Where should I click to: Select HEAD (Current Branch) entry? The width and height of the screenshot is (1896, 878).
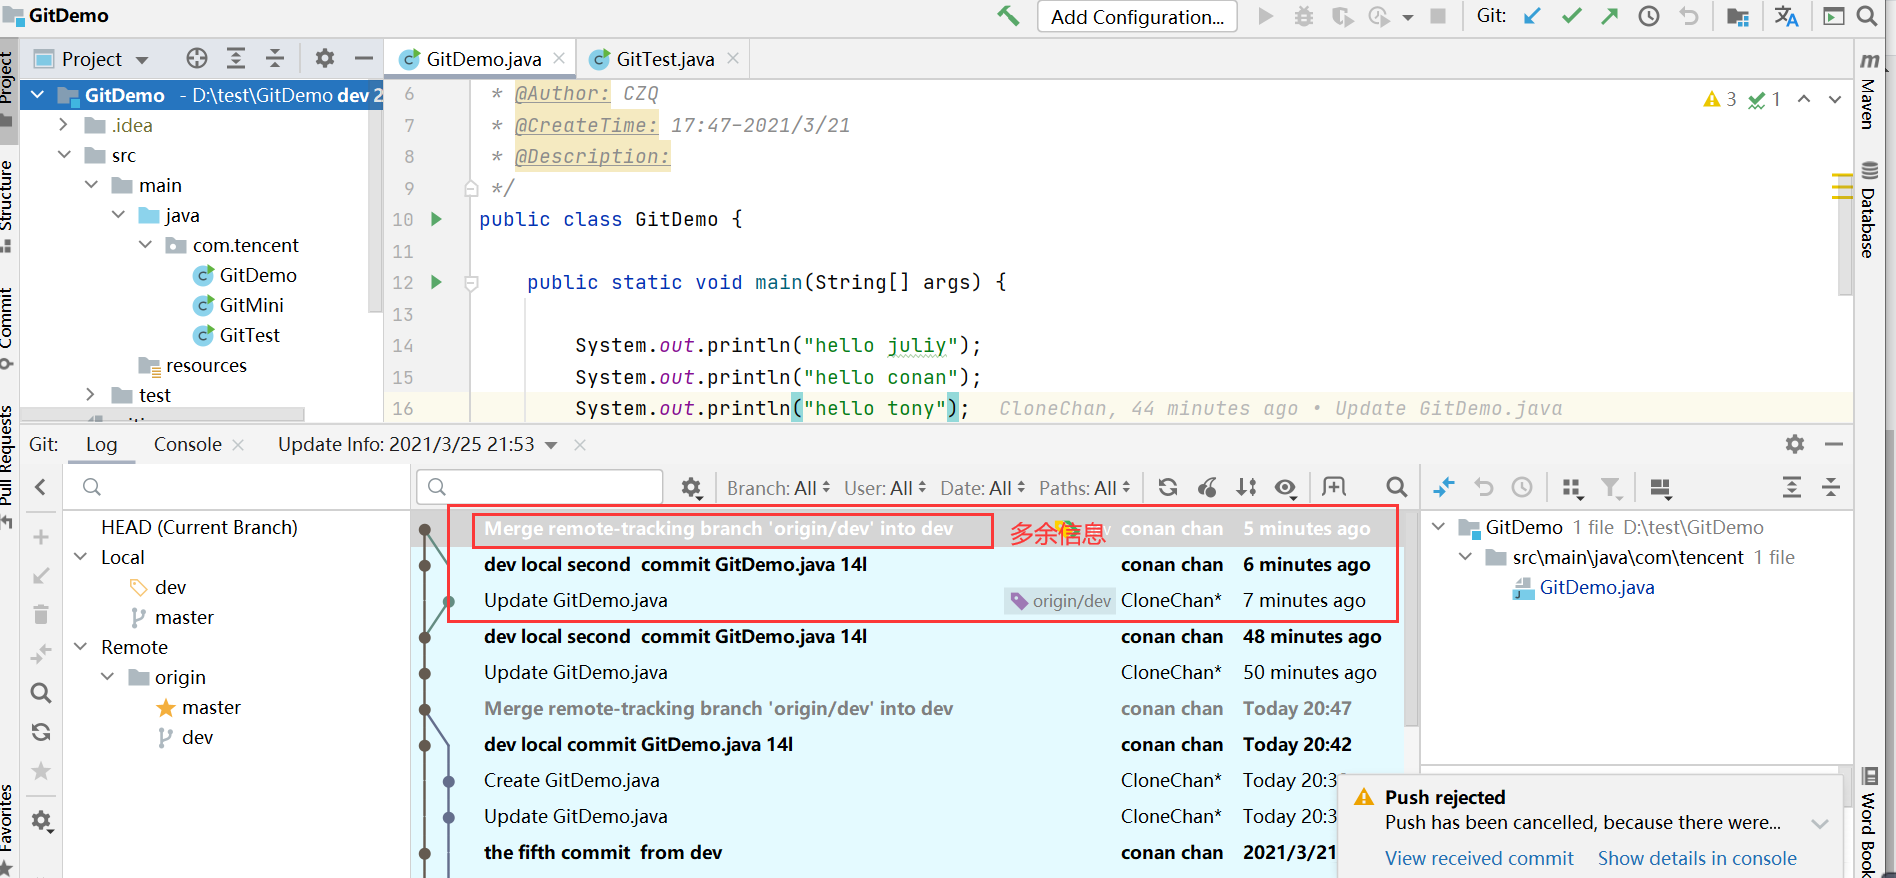(199, 527)
